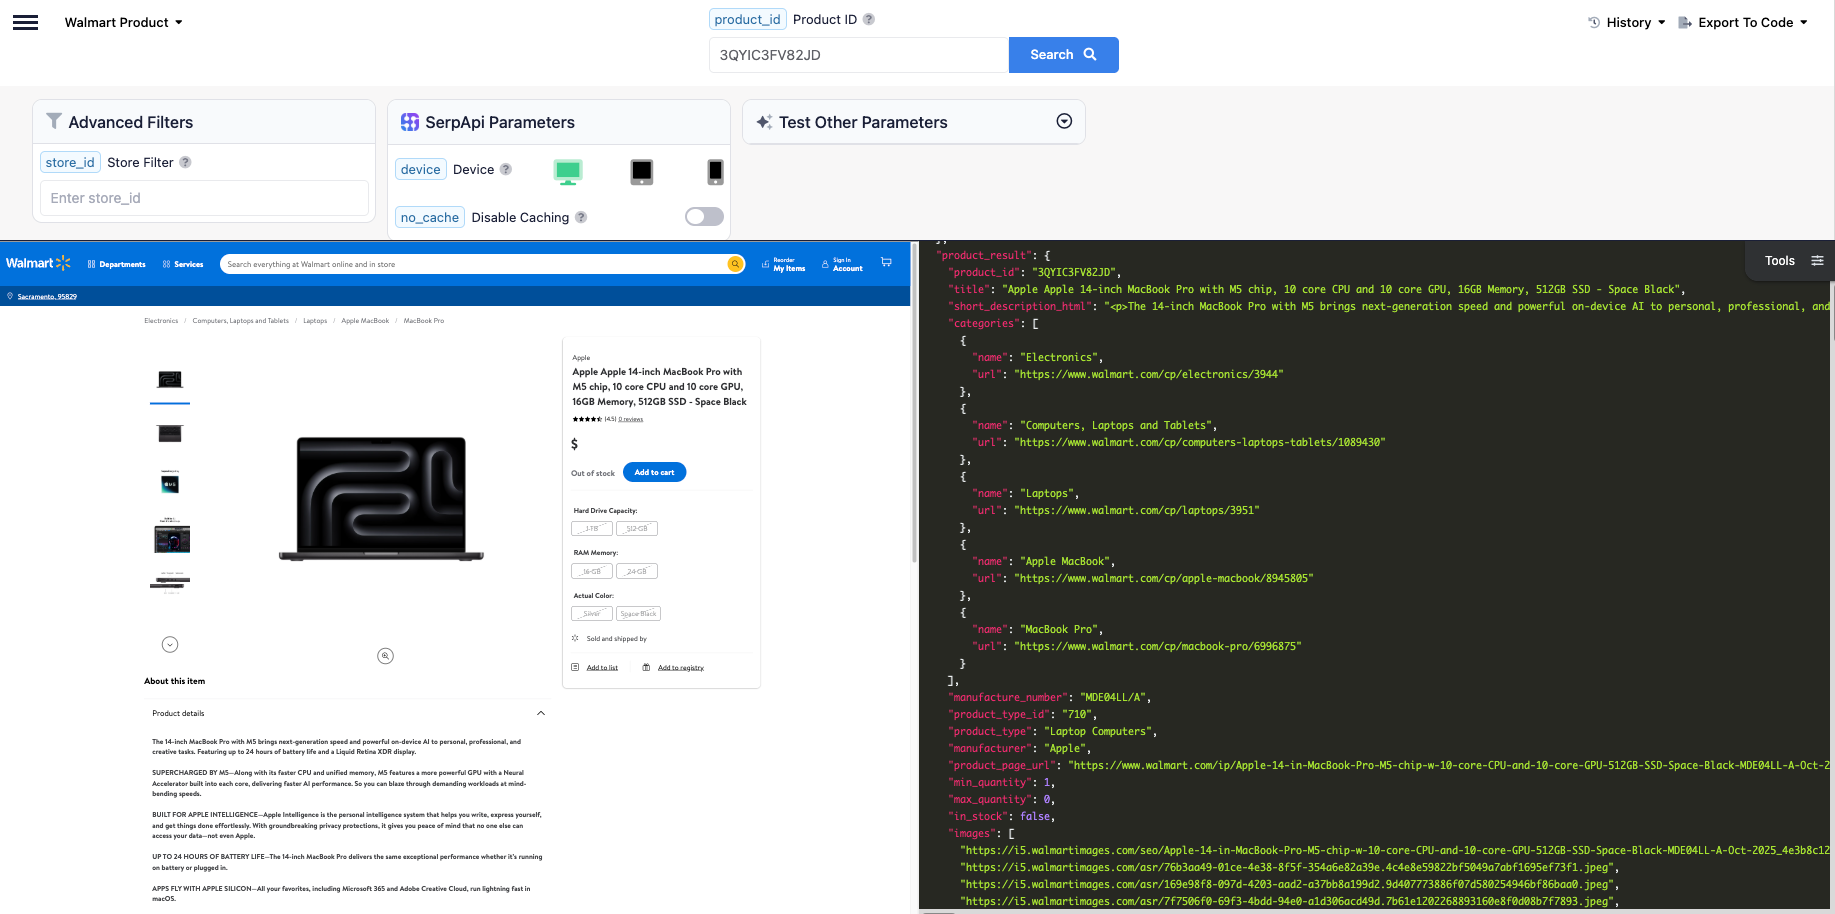The image size is (1835, 914).
Task: Click the Add to cart button
Action: tap(654, 472)
